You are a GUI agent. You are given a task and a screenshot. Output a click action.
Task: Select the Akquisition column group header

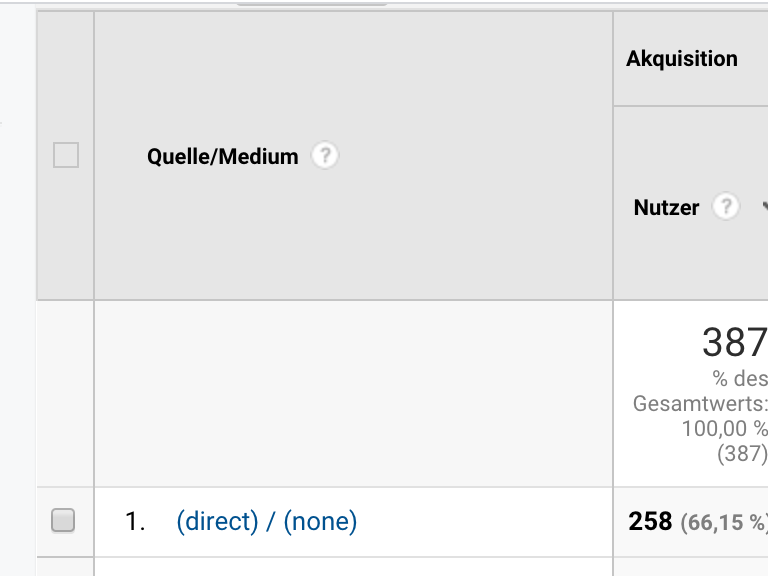click(x=681, y=59)
